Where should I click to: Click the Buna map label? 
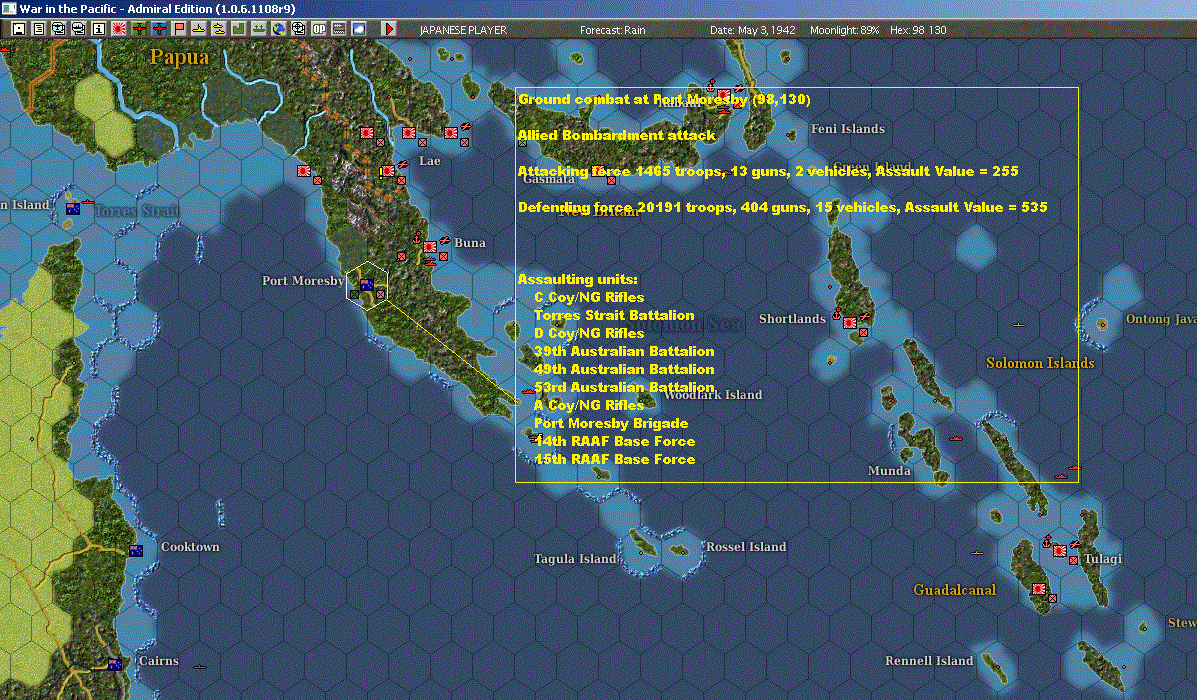pos(469,243)
